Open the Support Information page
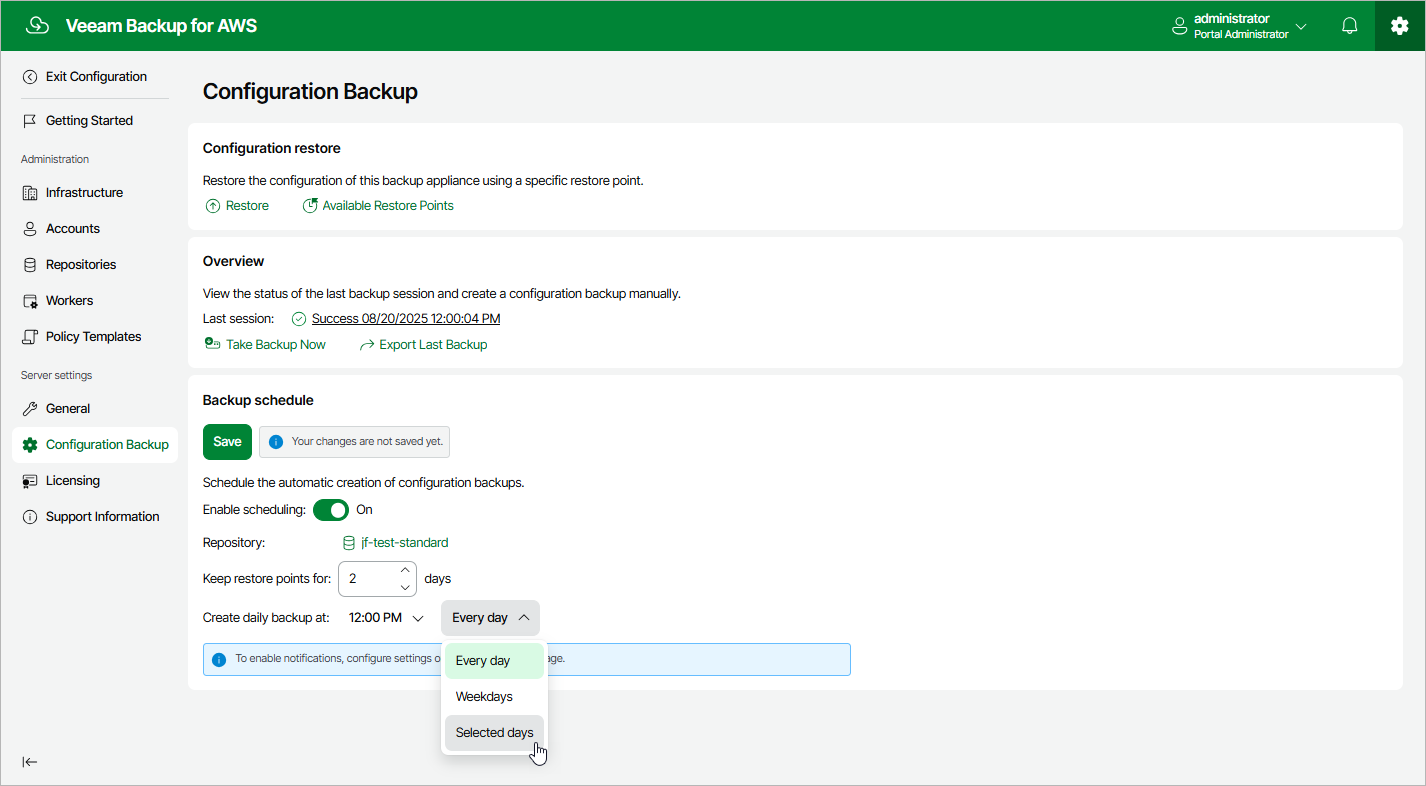The height and width of the screenshot is (786, 1426). coord(102,517)
